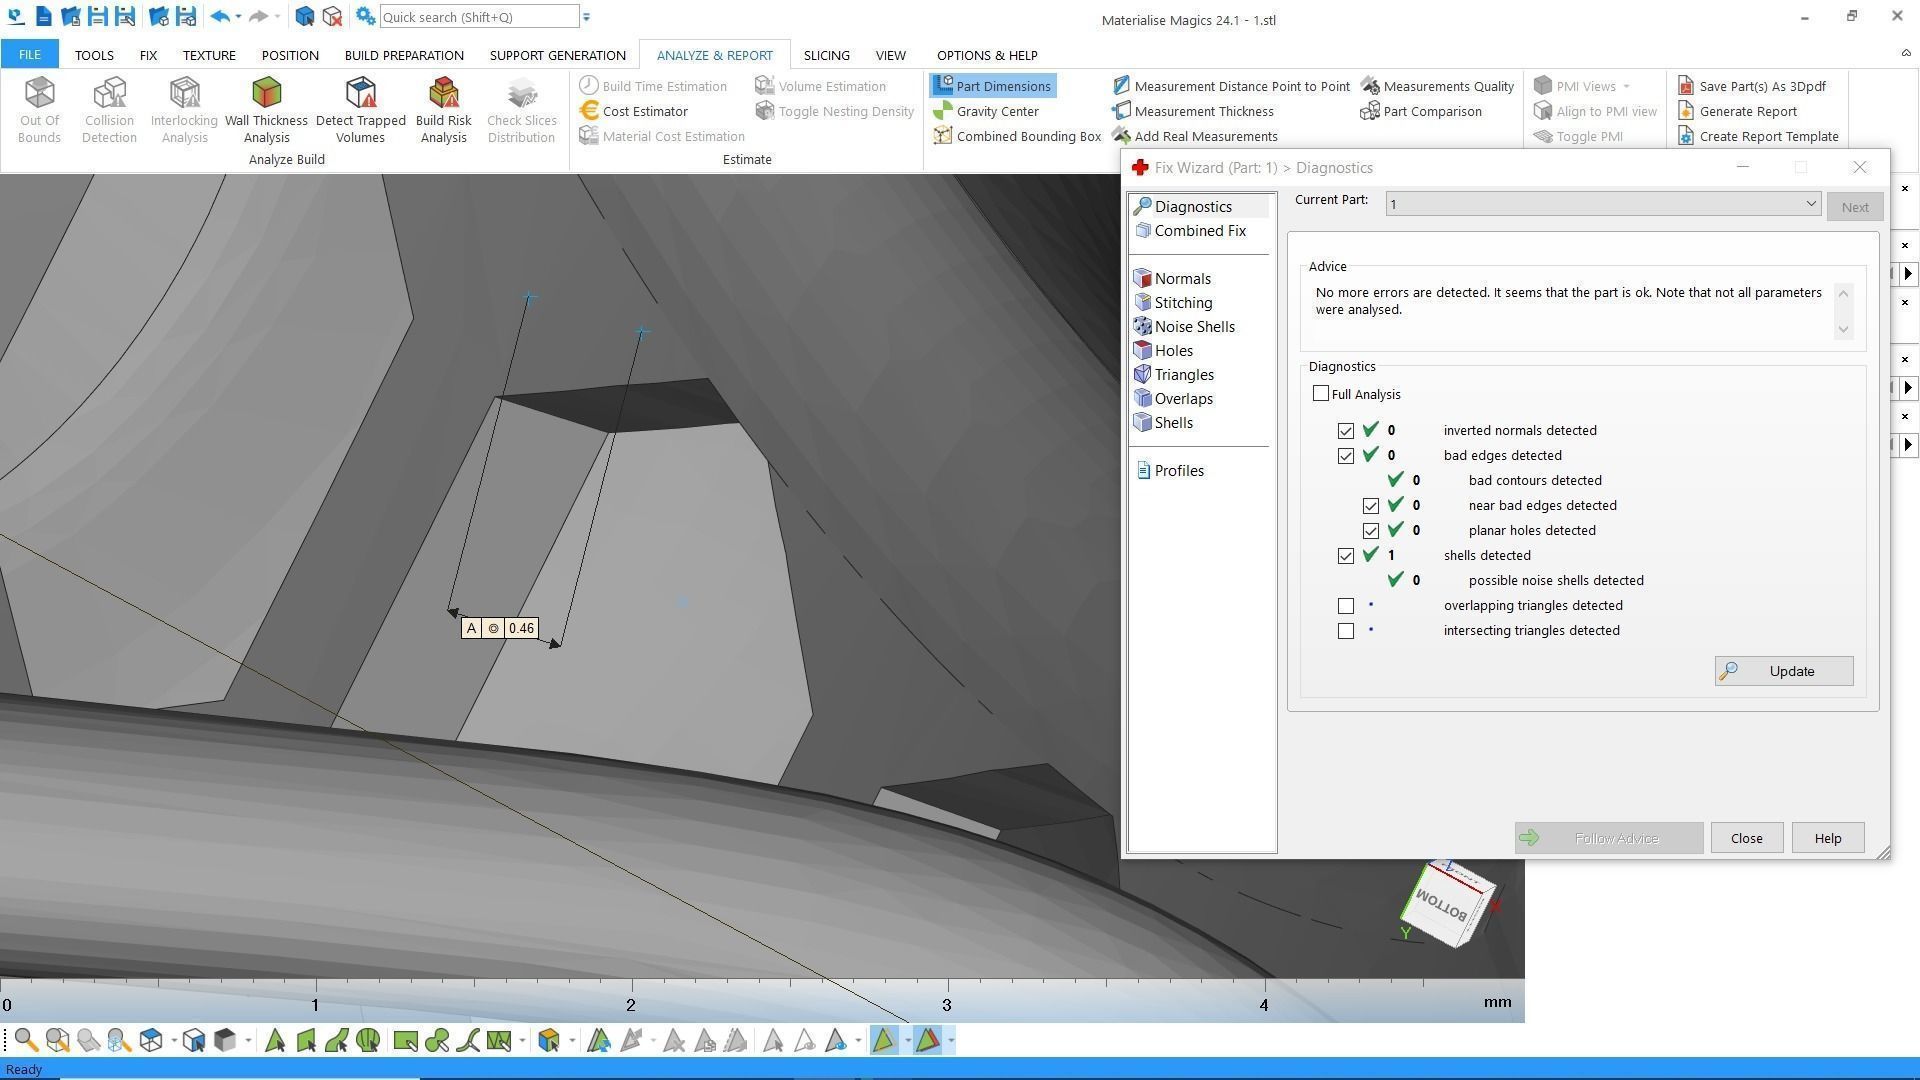Open the quick search options dropdown arrow
1920x1080 pixels.
point(587,17)
